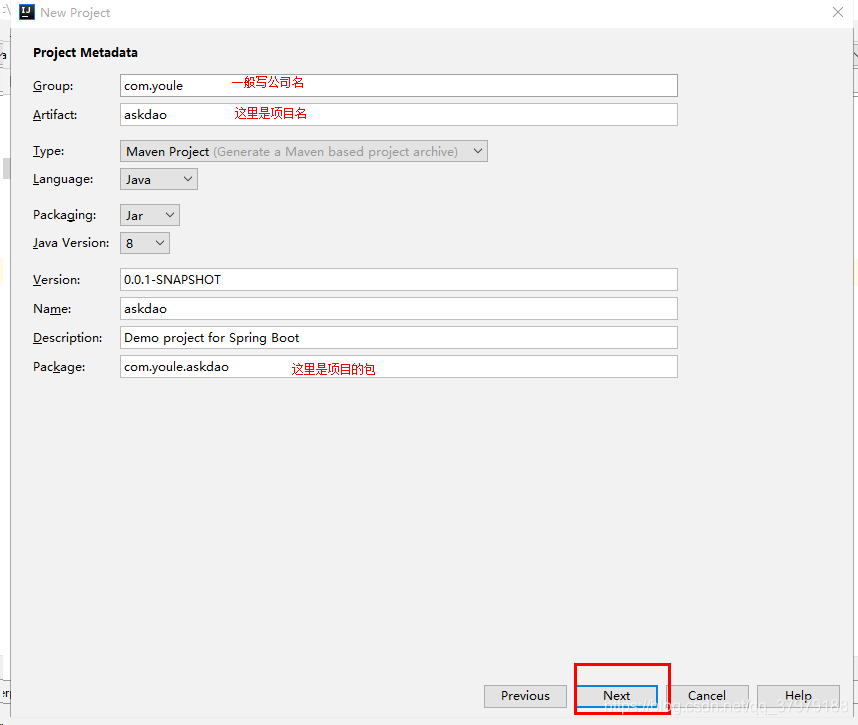Screen dimensions: 858x725
Task: Open Help for this dialog
Action: point(798,696)
